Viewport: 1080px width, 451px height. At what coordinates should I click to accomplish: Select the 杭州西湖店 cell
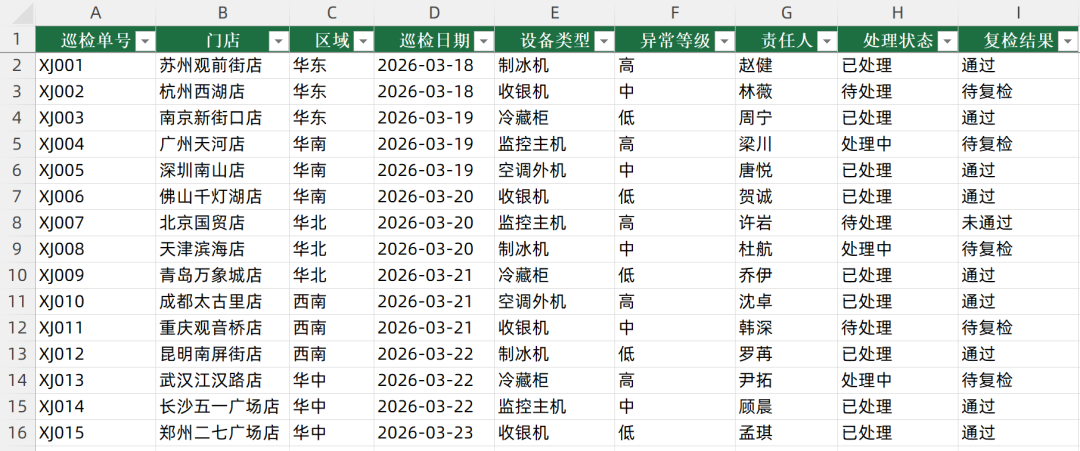coord(222,92)
